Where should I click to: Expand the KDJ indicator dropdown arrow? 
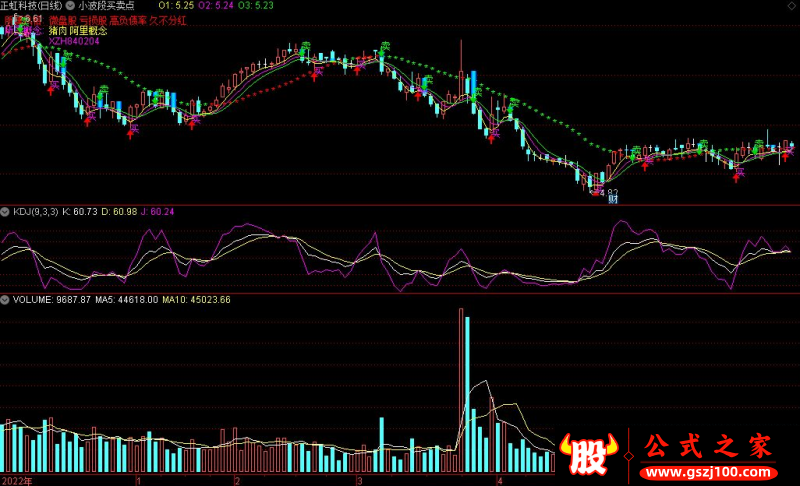(5, 212)
